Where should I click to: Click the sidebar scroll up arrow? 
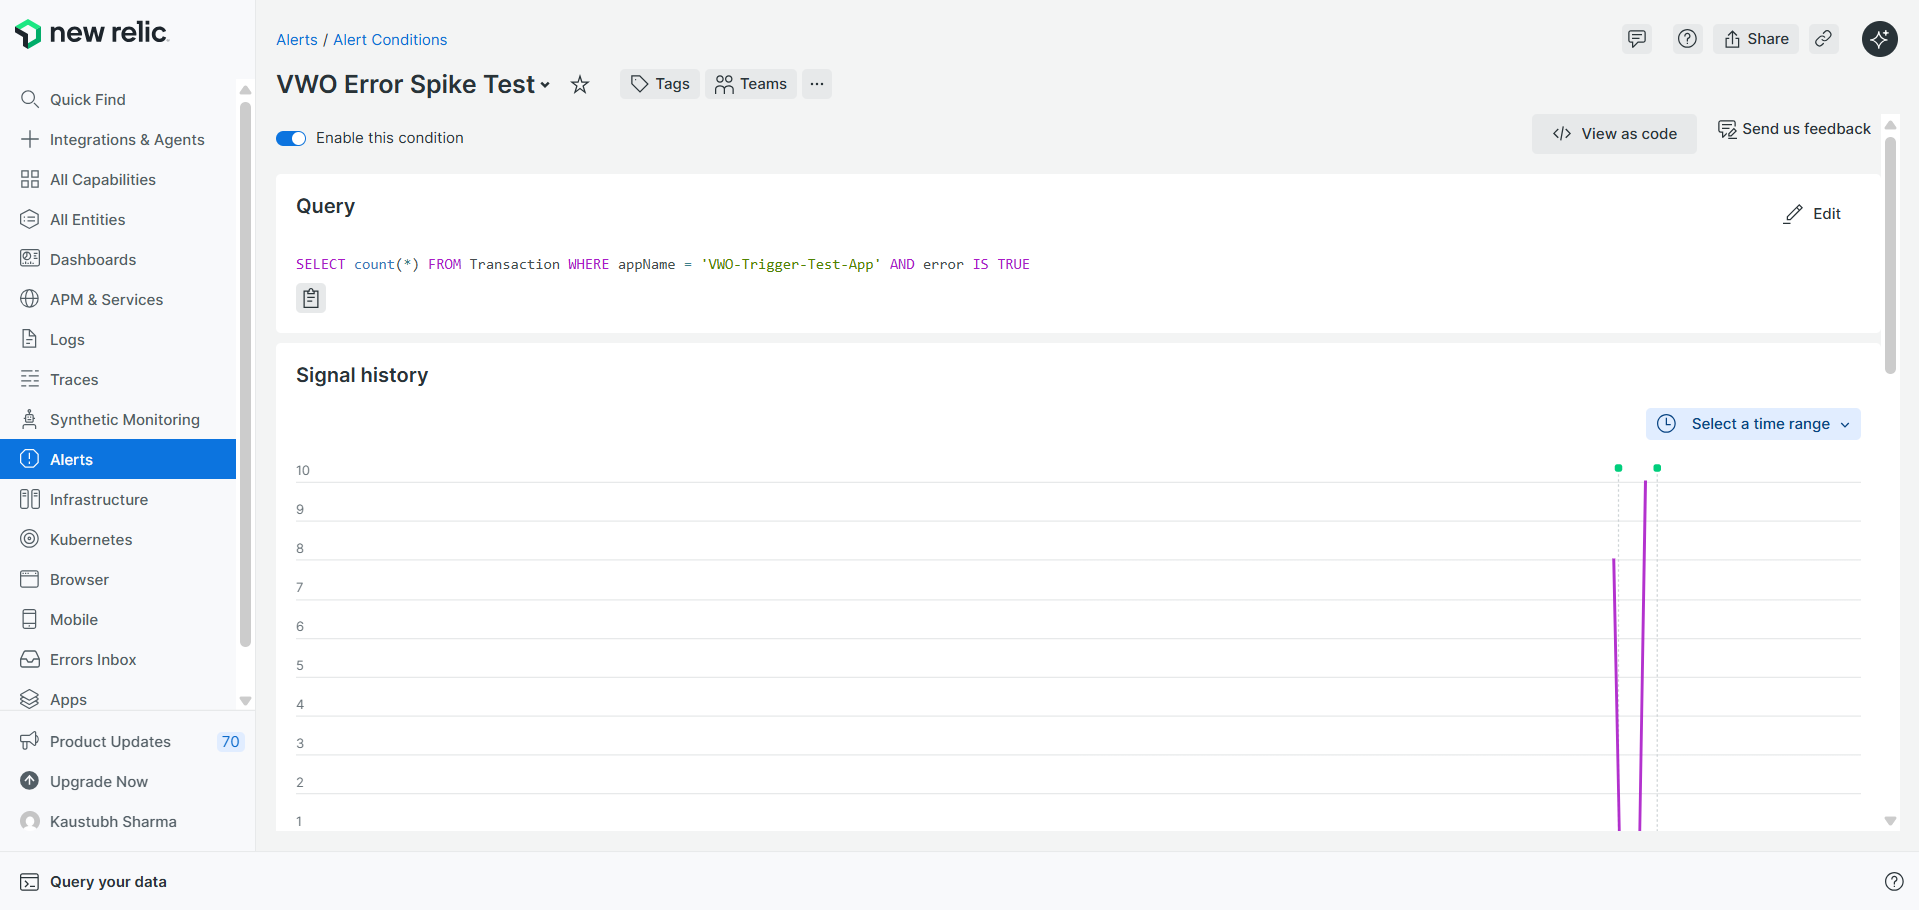point(245,90)
